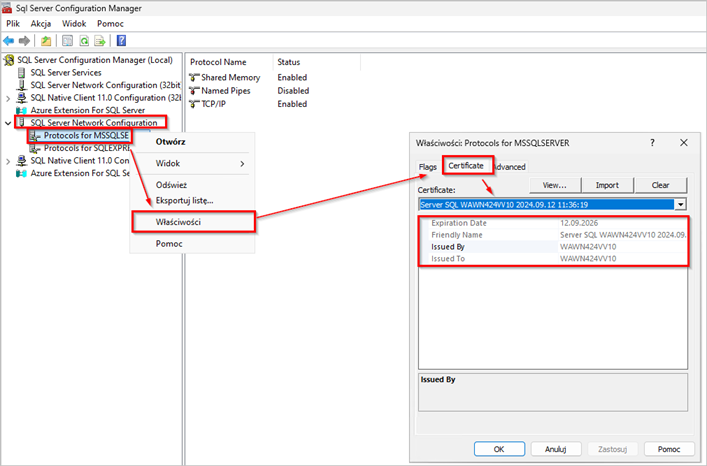
Task: Choose Pomoc in the context menu
Action: (193, 244)
